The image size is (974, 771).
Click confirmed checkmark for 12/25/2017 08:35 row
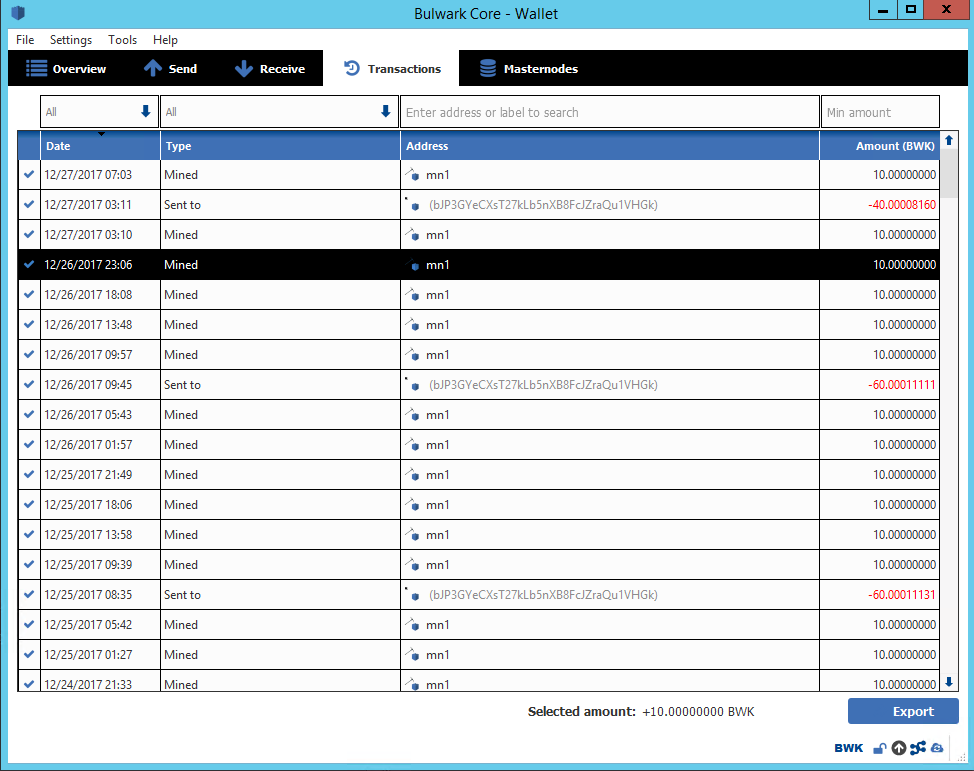29,595
